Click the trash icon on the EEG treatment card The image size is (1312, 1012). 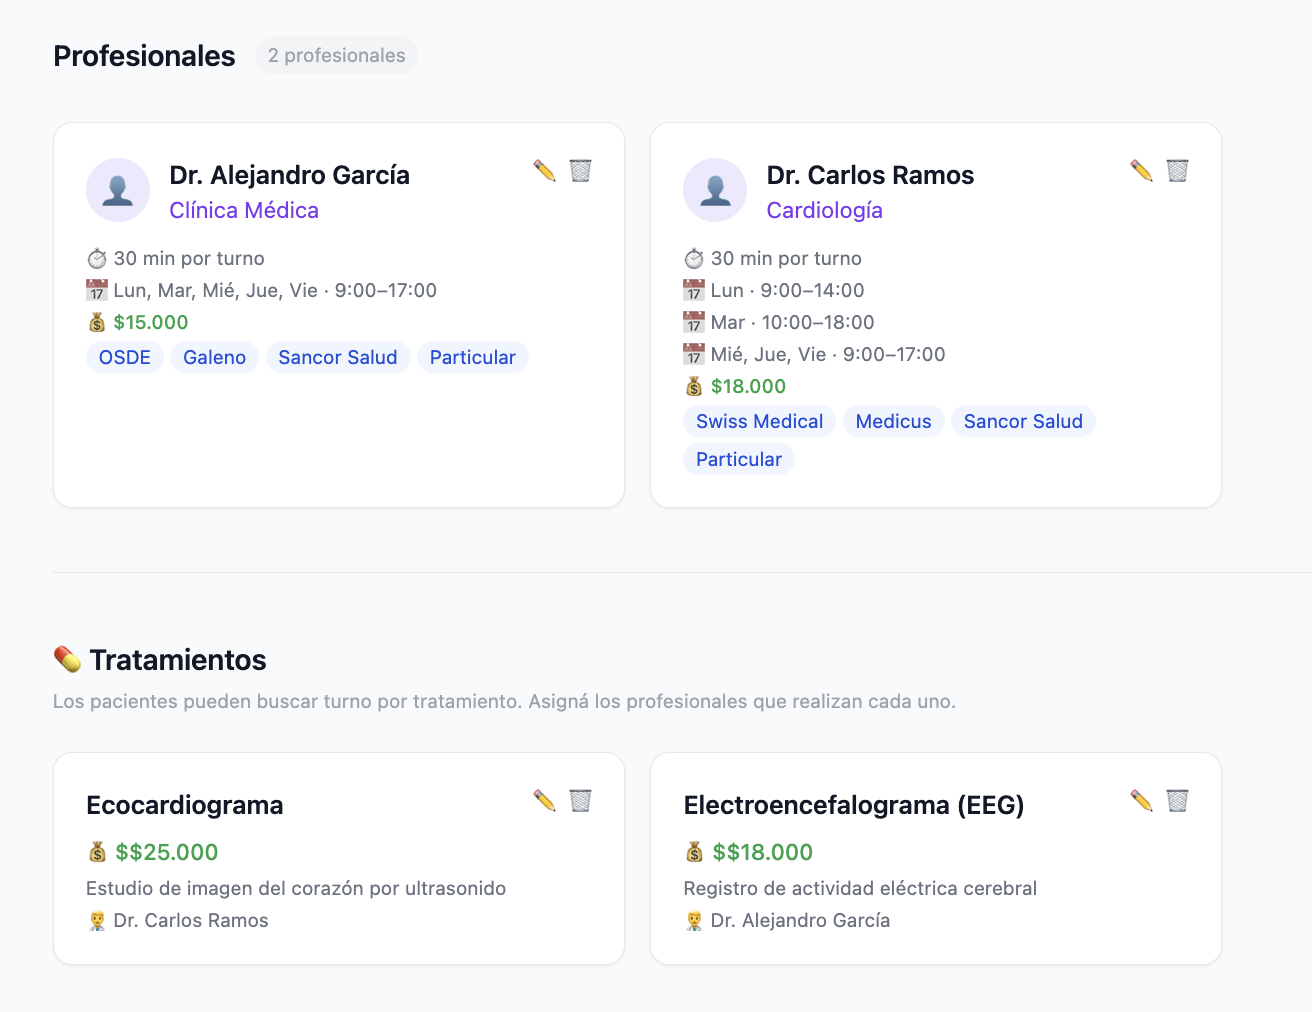click(x=1177, y=800)
